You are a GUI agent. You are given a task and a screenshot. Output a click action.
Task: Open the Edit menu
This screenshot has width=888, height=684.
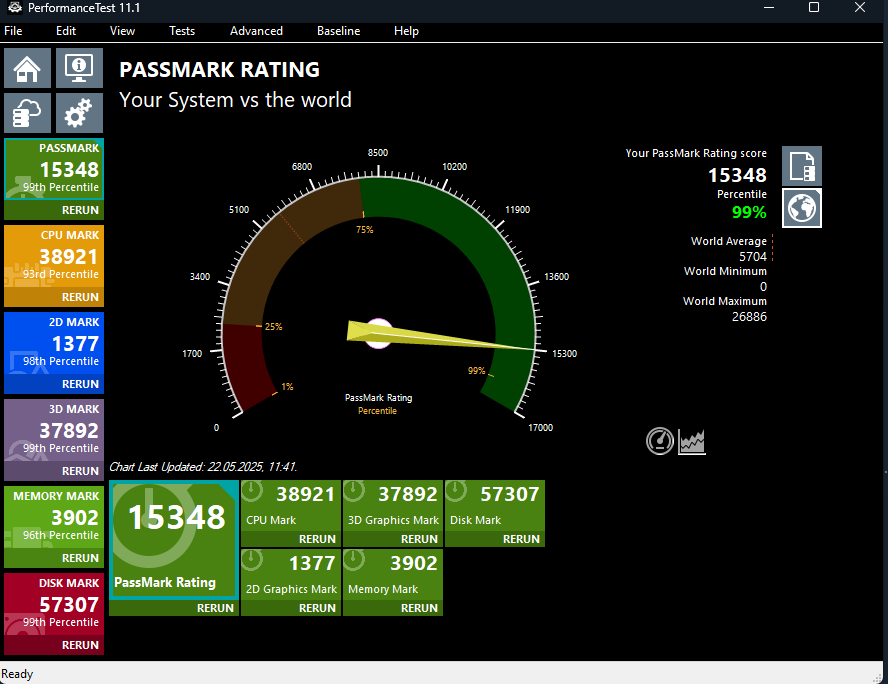pyautogui.click(x=66, y=31)
